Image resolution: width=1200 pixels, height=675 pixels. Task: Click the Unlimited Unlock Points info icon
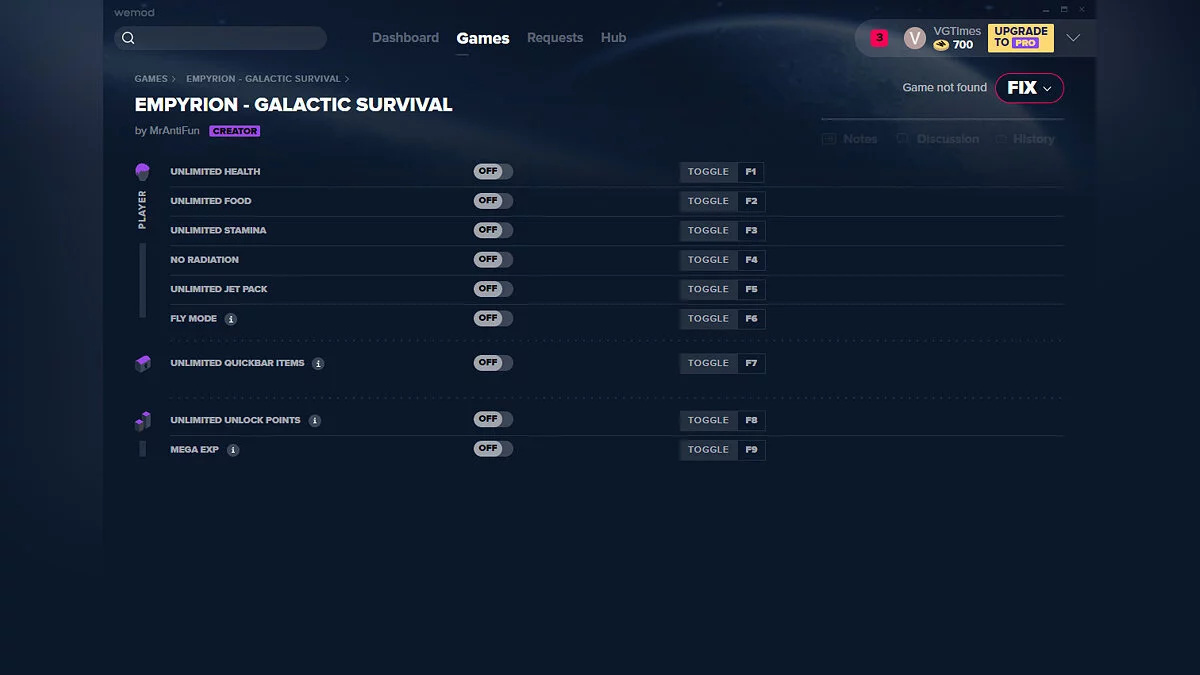[315, 421]
